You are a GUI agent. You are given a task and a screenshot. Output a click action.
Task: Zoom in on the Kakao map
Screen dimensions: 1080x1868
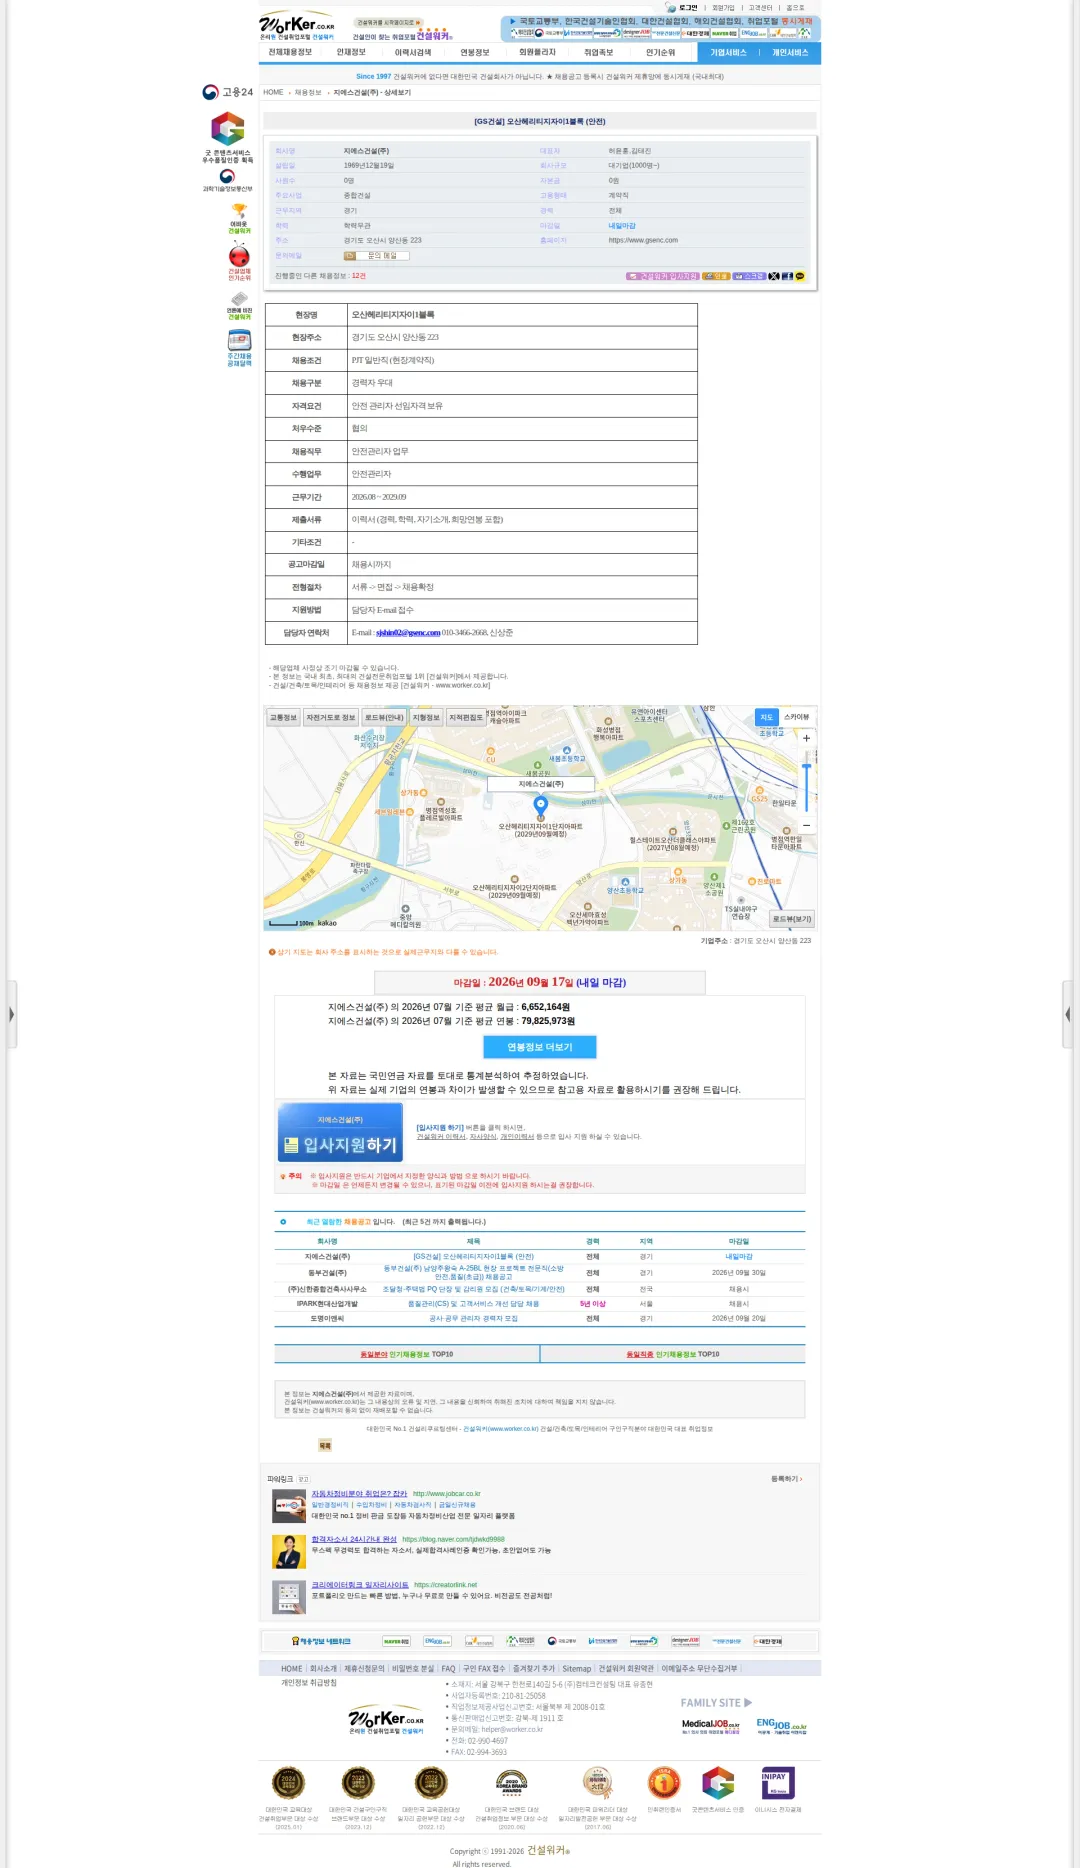tap(806, 738)
